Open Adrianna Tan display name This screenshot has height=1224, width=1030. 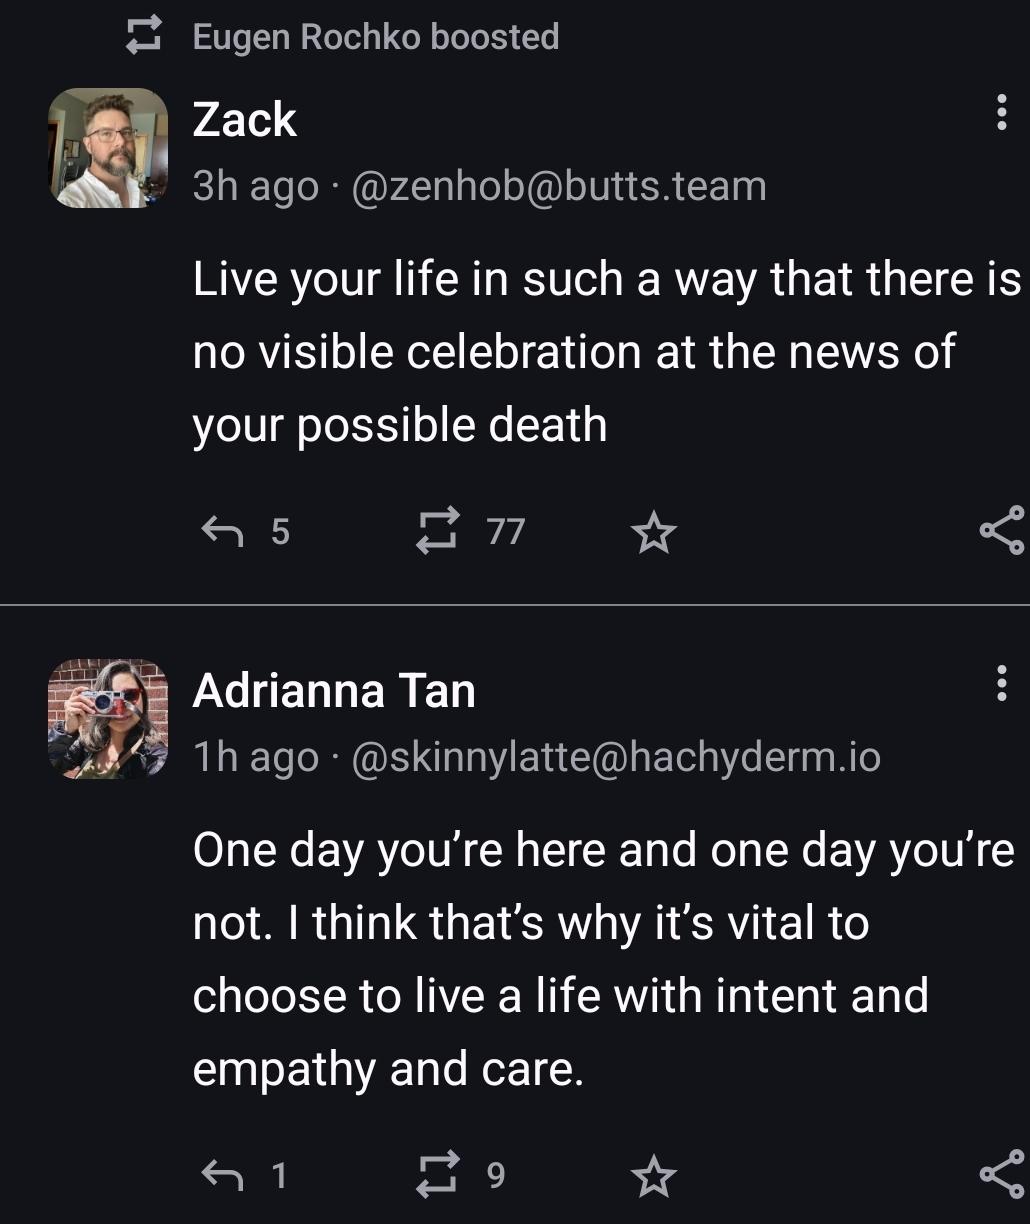point(334,690)
